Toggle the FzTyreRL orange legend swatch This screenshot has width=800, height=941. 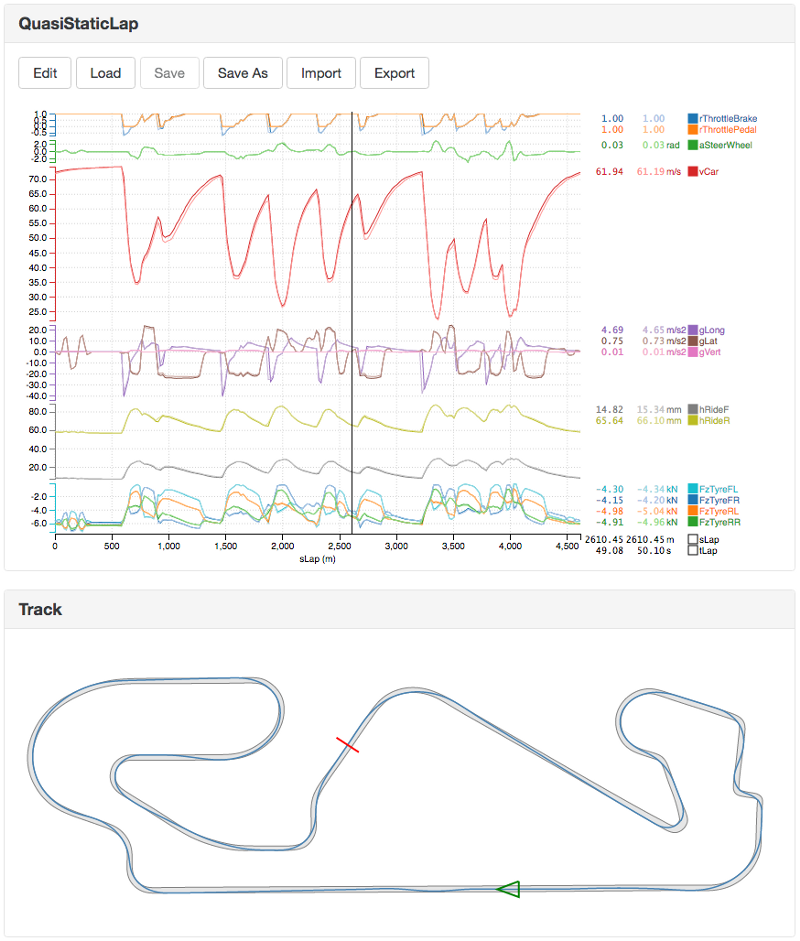pos(693,511)
